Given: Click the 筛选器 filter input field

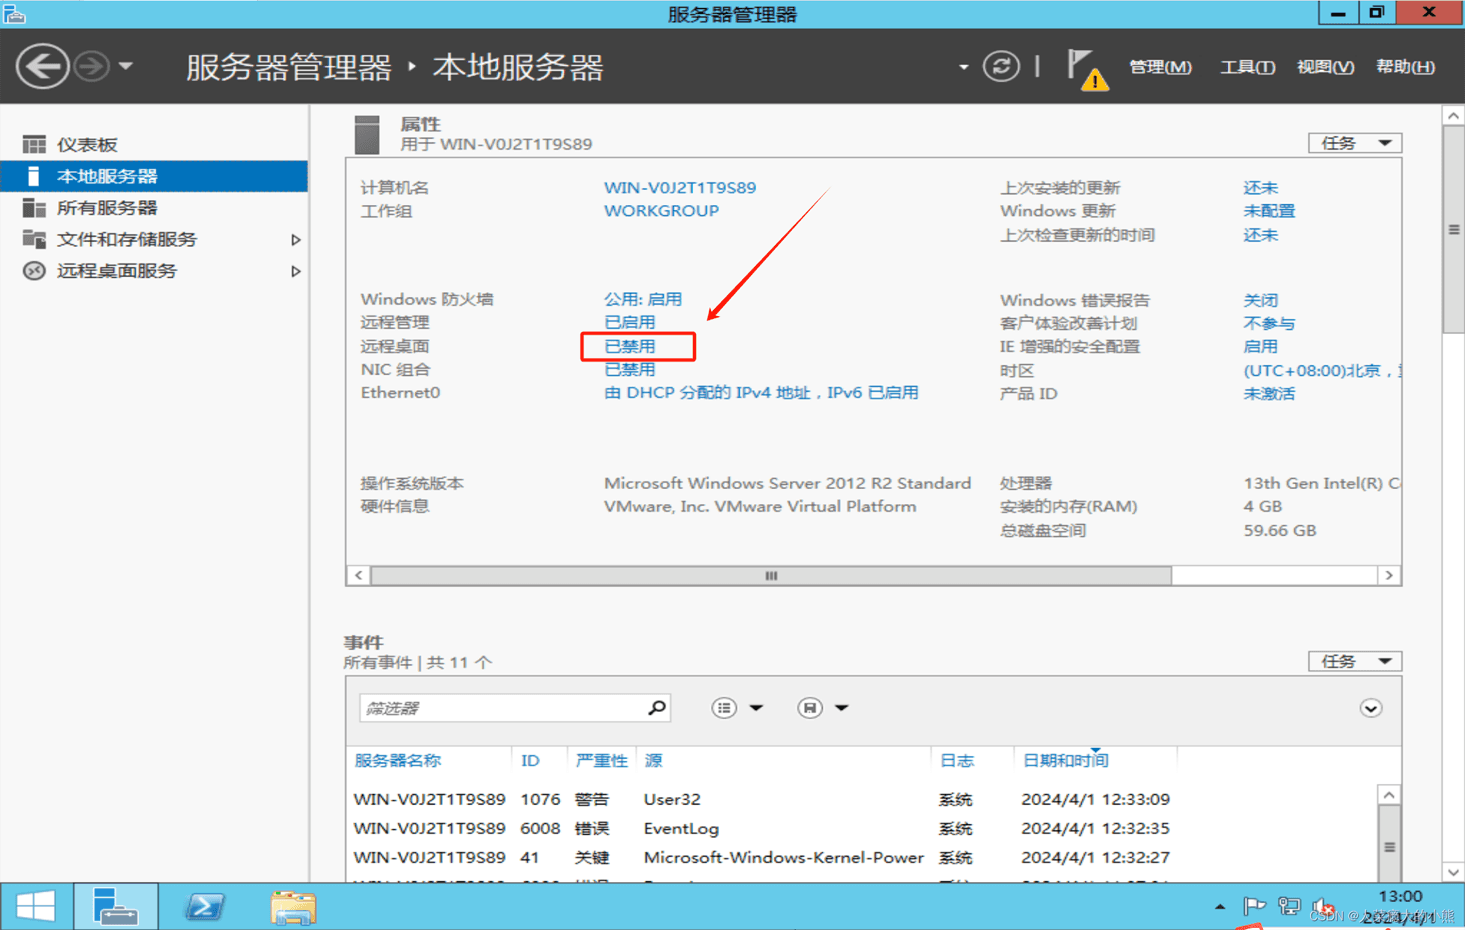Looking at the screenshot, I should pyautogui.click(x=500, y=708).
